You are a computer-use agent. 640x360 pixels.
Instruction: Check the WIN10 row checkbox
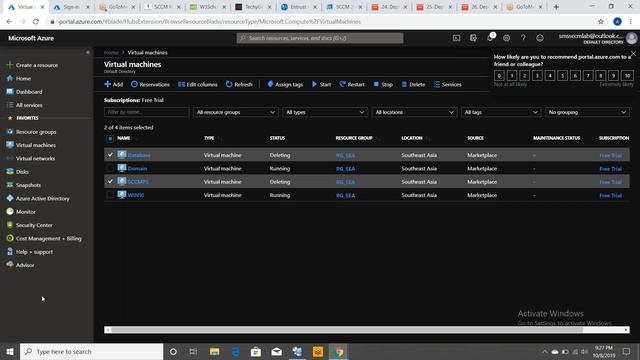(x=110, y=195)
